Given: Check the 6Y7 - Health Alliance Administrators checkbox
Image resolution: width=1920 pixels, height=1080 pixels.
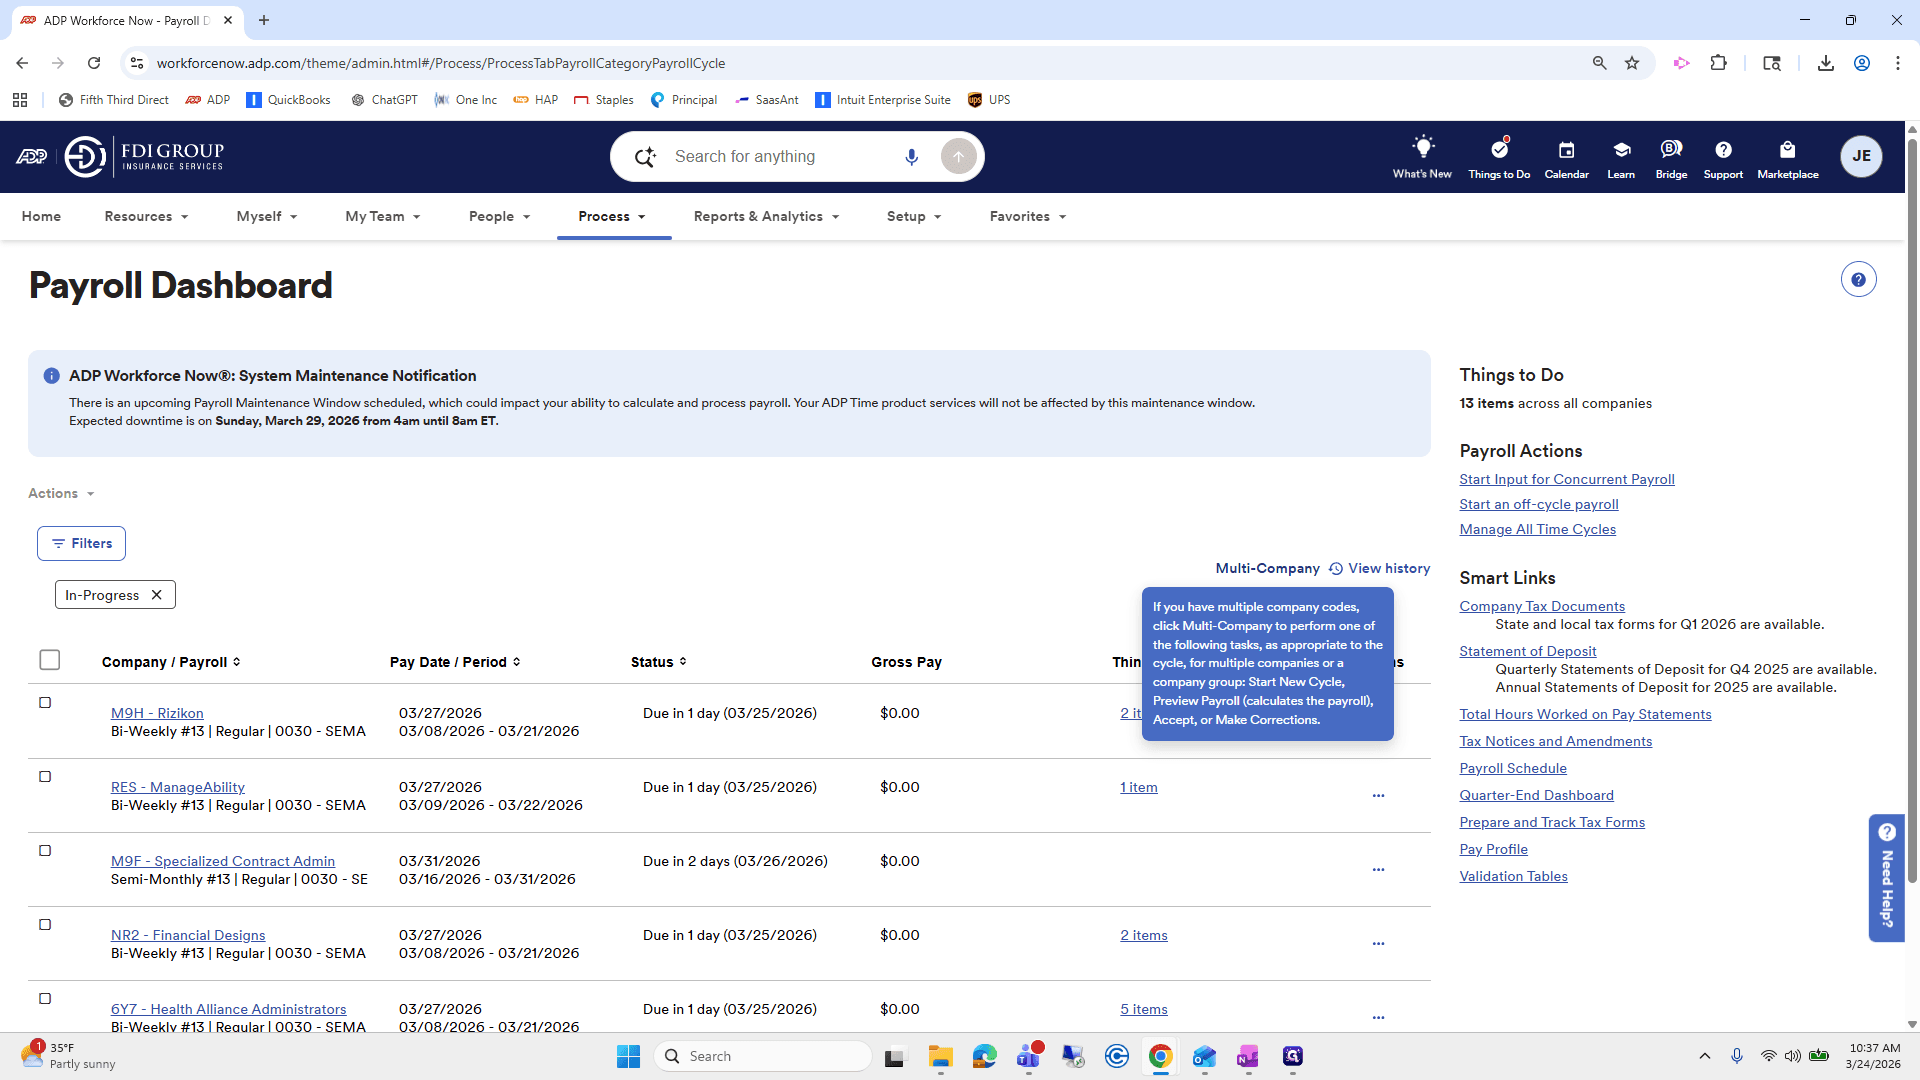Looking at the screenshot, I should [x=45, y=999].
